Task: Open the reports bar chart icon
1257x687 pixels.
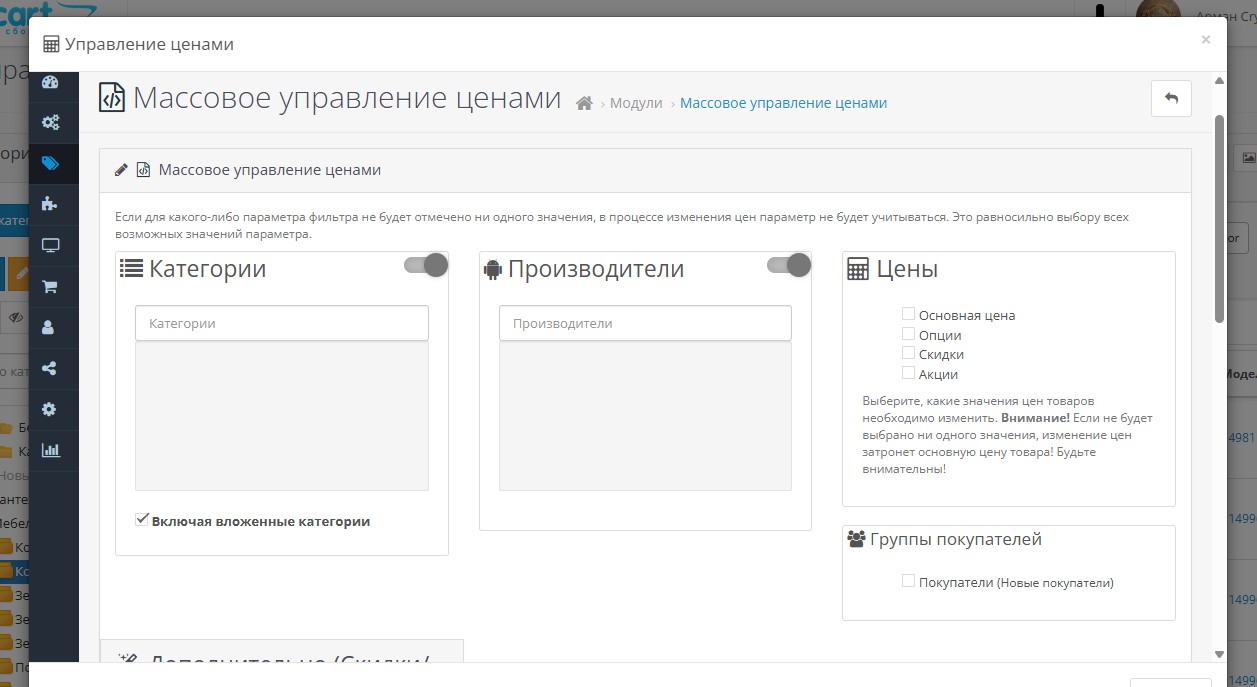Action: 50,450
